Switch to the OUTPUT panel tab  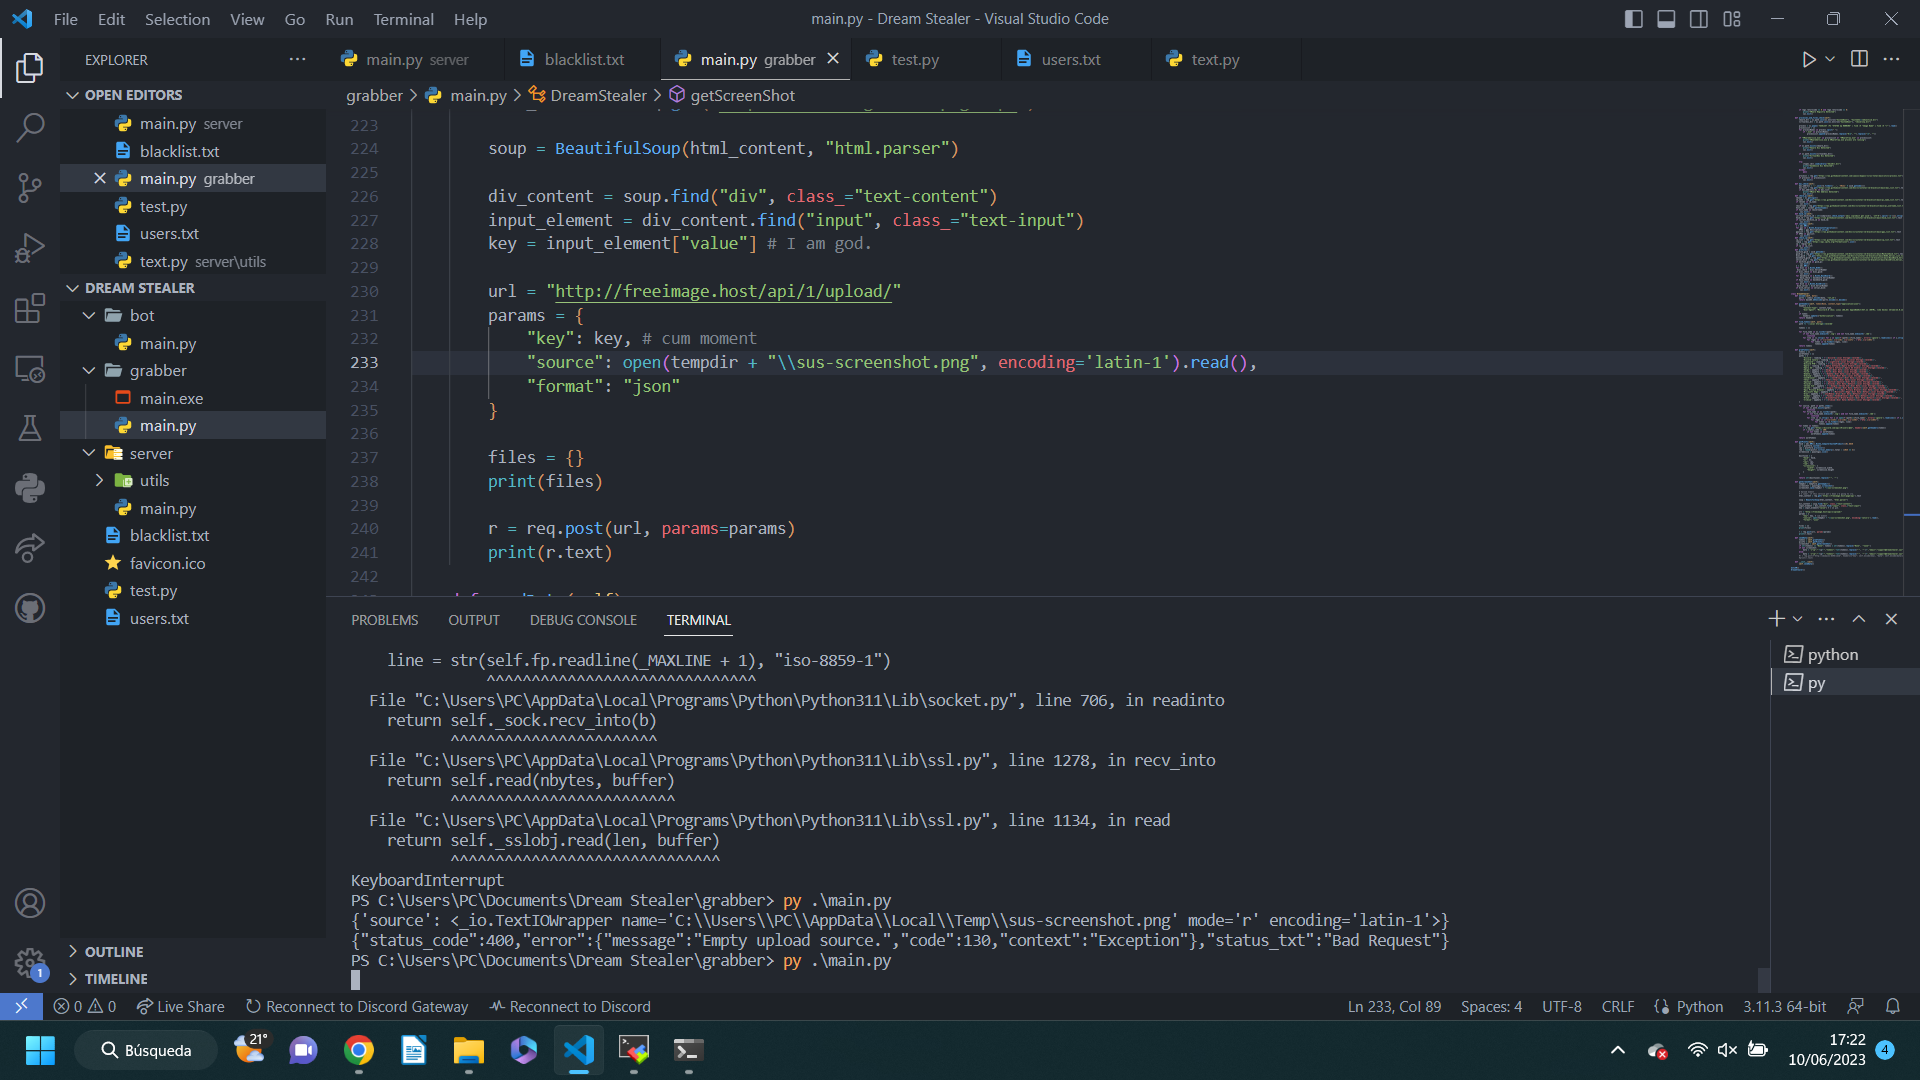[x=474, y=620]
